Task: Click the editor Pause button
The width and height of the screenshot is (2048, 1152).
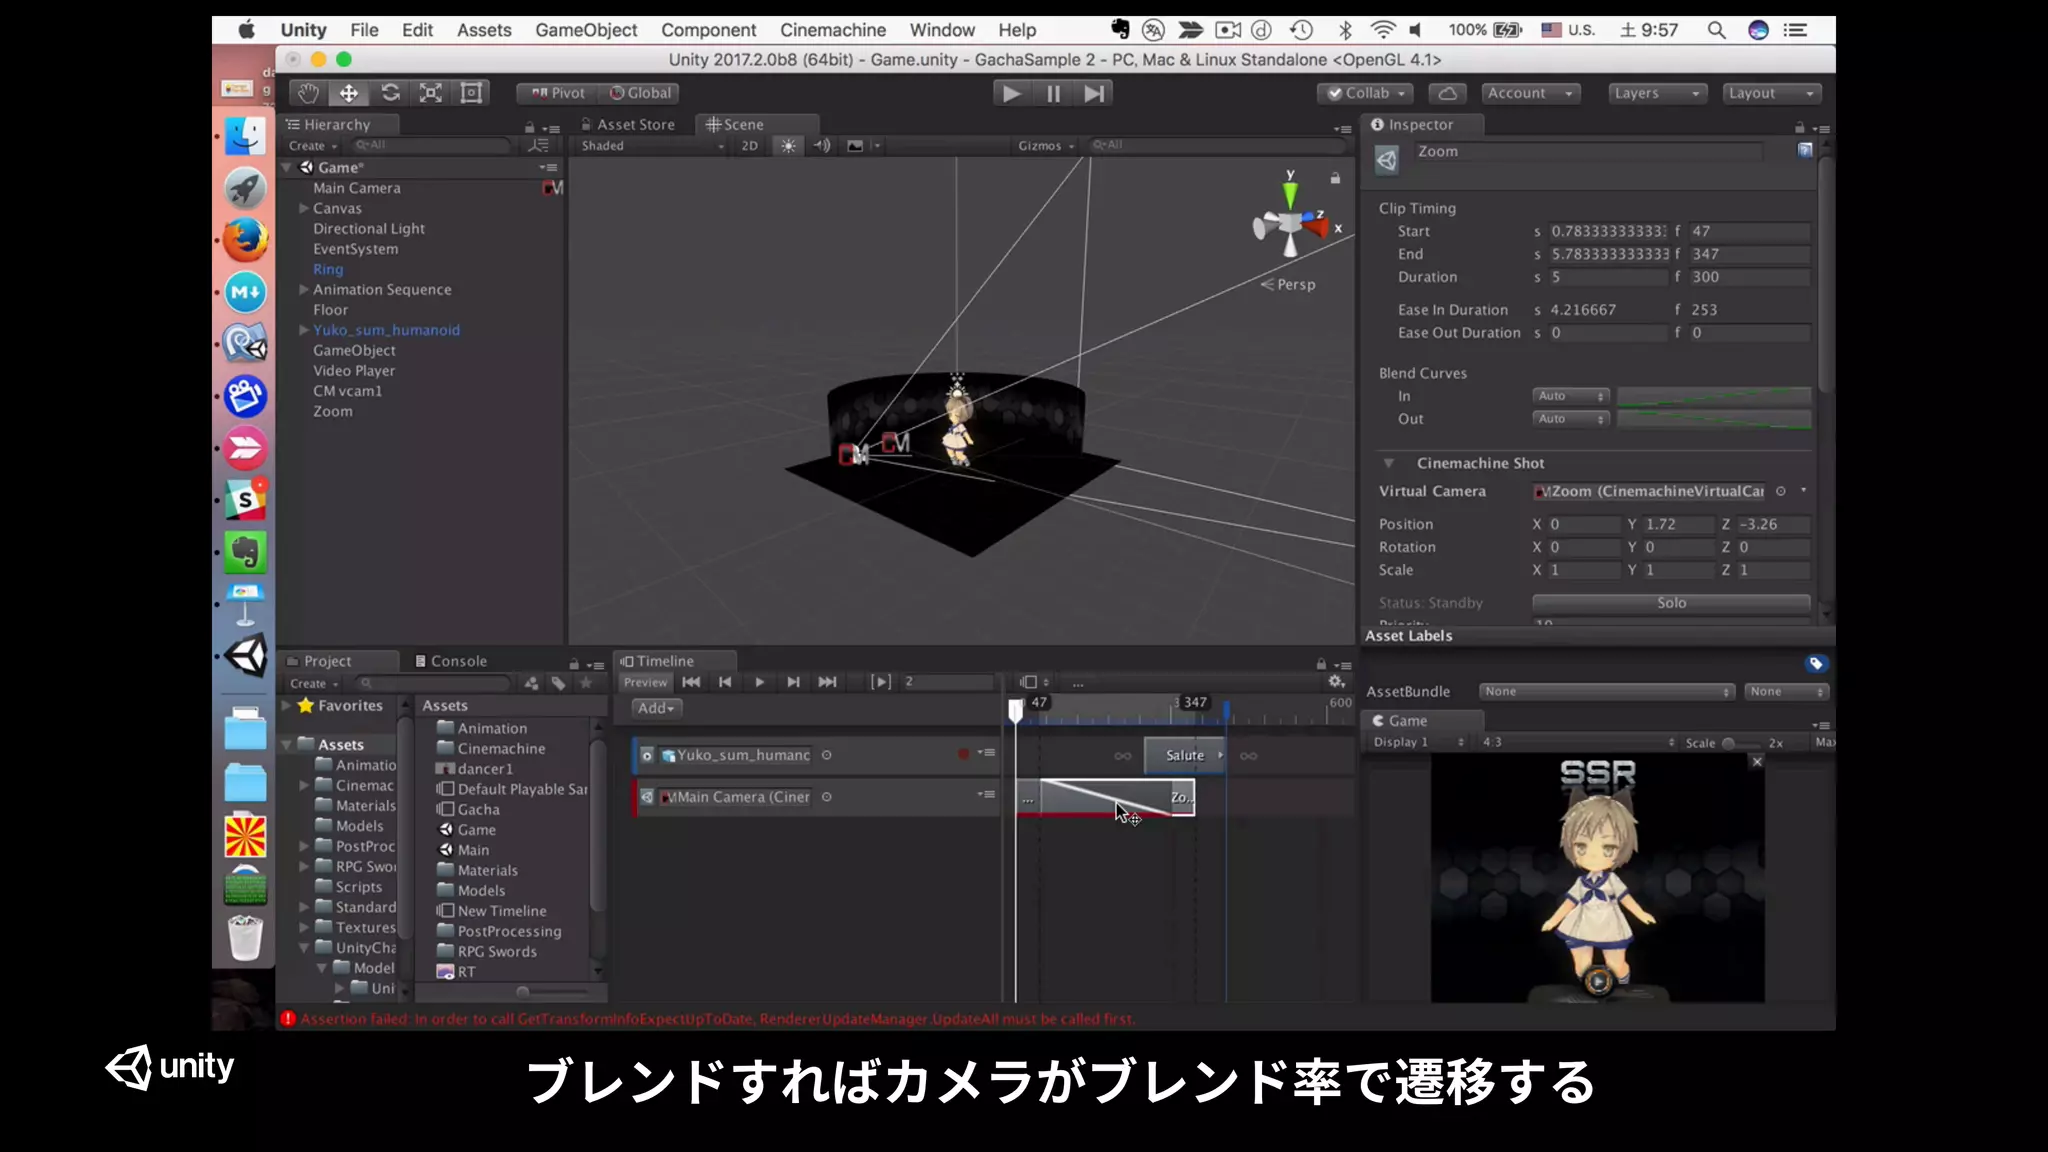Action: pyautogui.click(x=1053, y=93)
